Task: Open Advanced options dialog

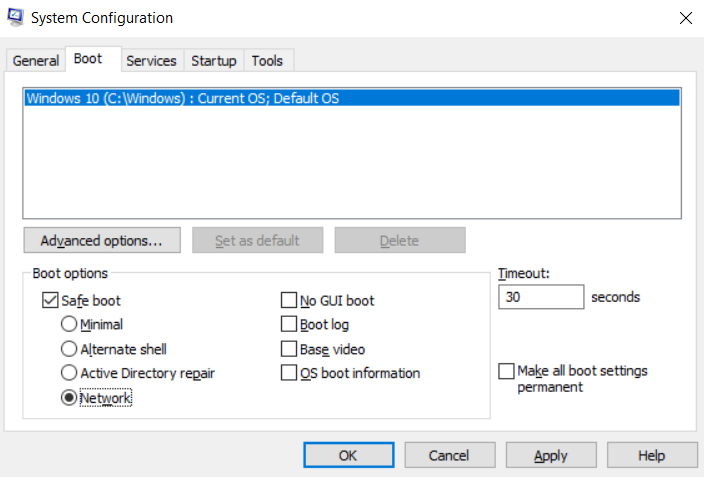Action: click(x=101, y=240)
